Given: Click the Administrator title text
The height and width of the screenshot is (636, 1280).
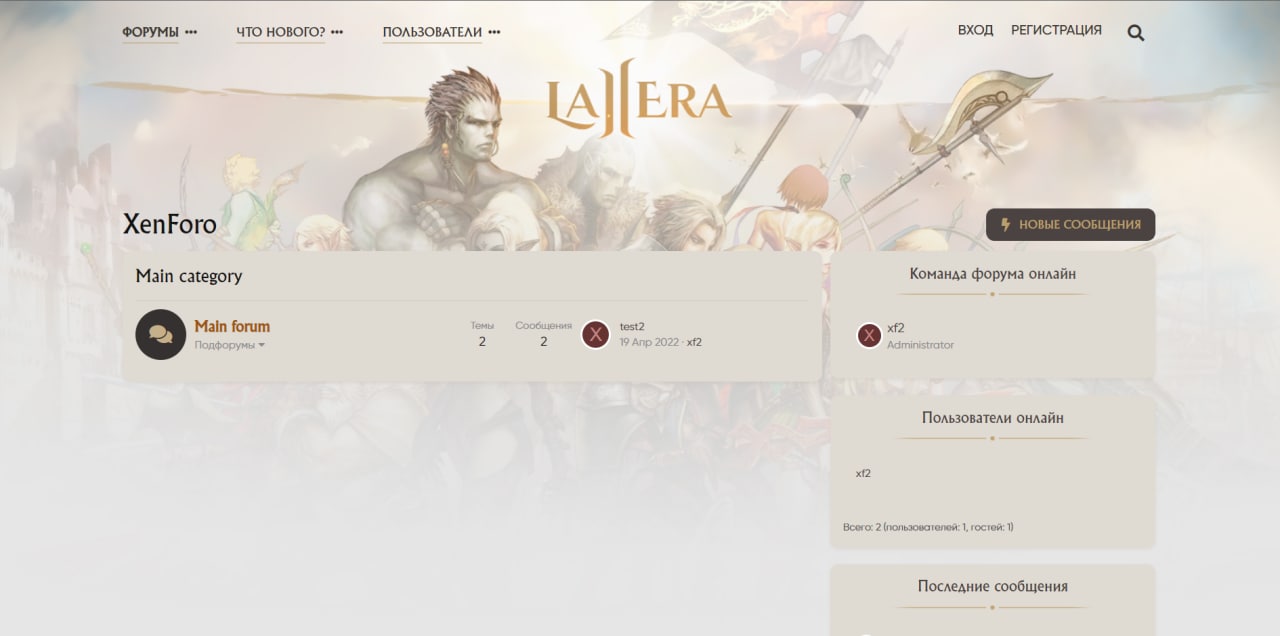Looking at the screenshot, I should click(920, 345).
